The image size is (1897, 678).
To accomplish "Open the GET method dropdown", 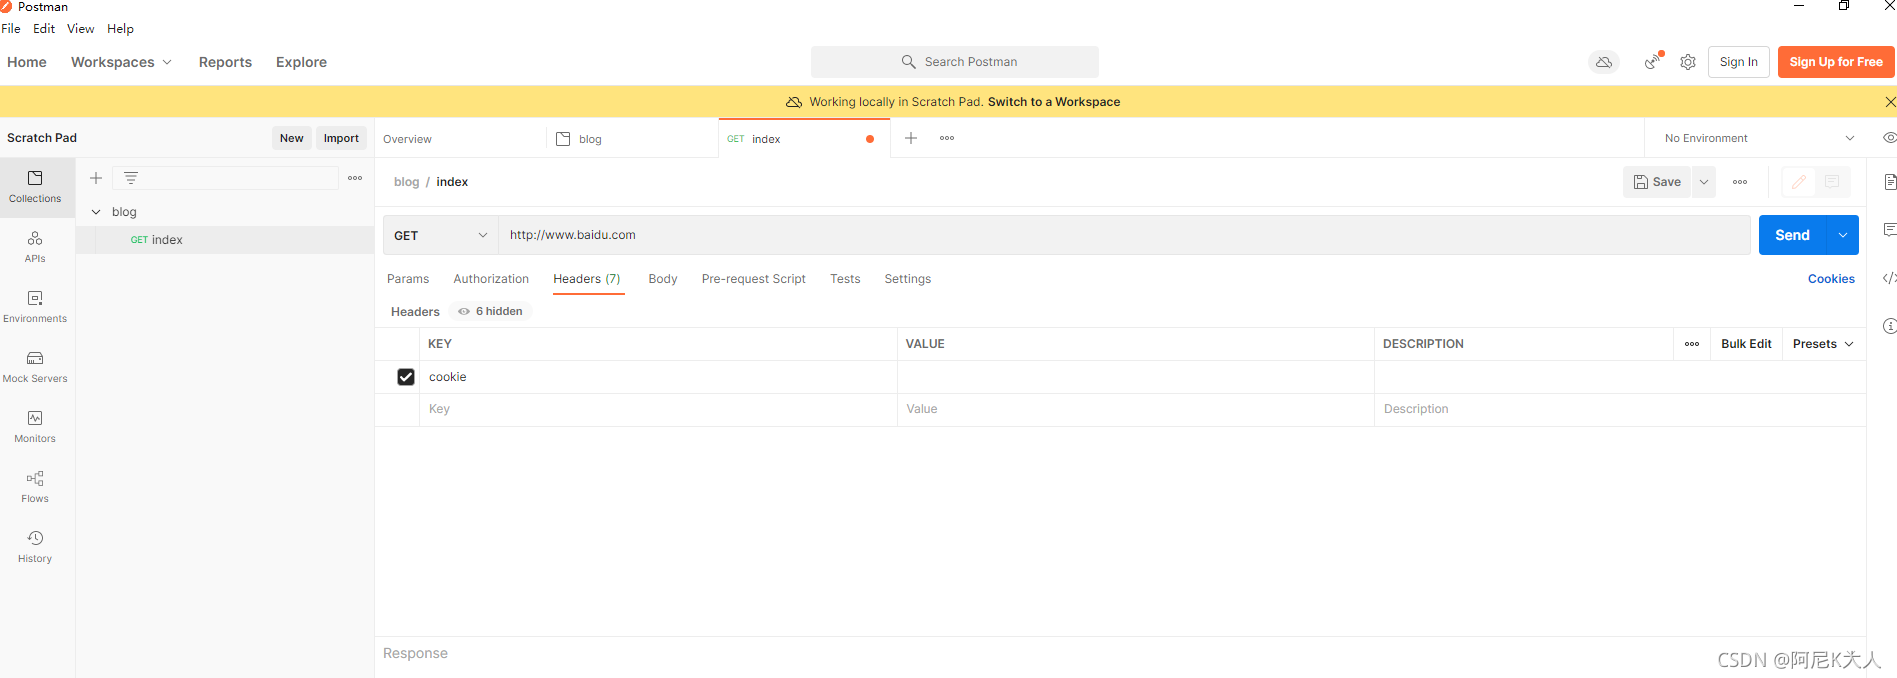I will [441, 235].
